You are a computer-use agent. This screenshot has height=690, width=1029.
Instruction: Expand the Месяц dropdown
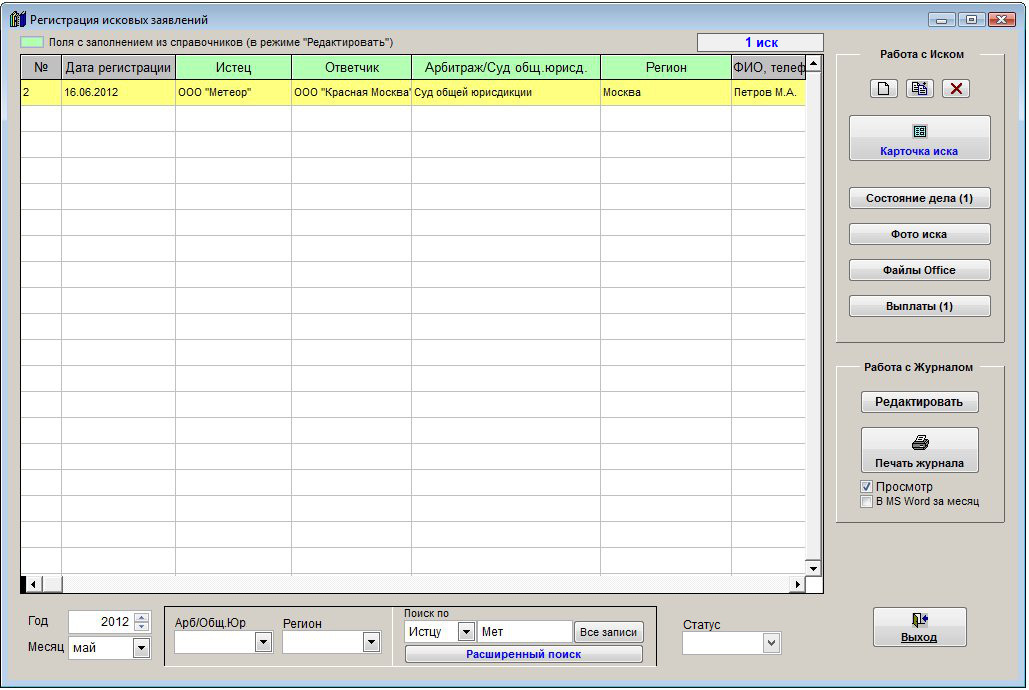141,648
